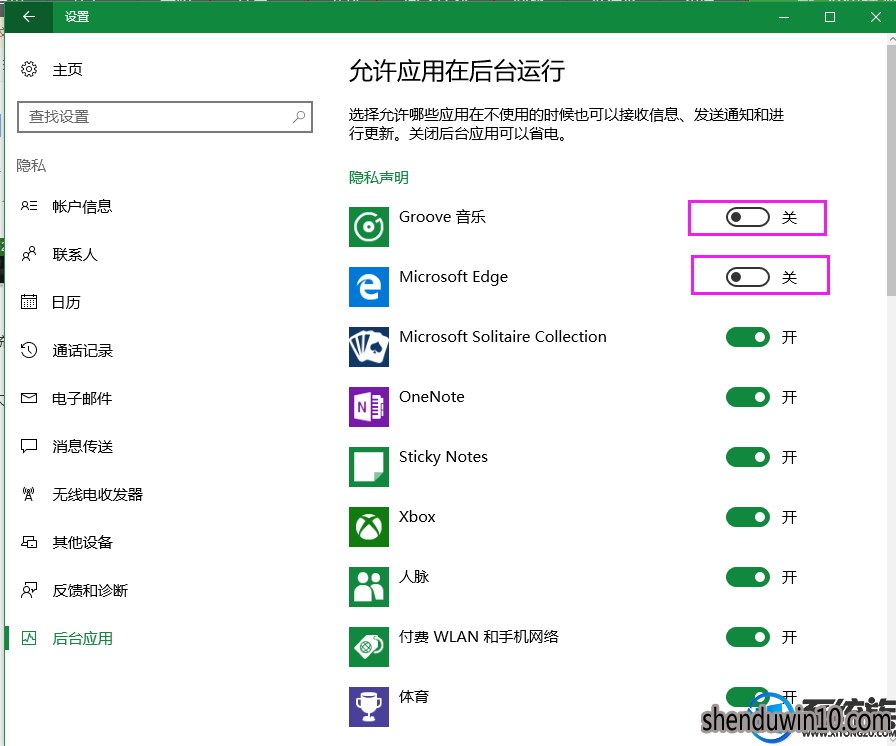Click the Groove 音乐 label text
896x746 pixels.
pyautogui.click(x=442, y=217)
